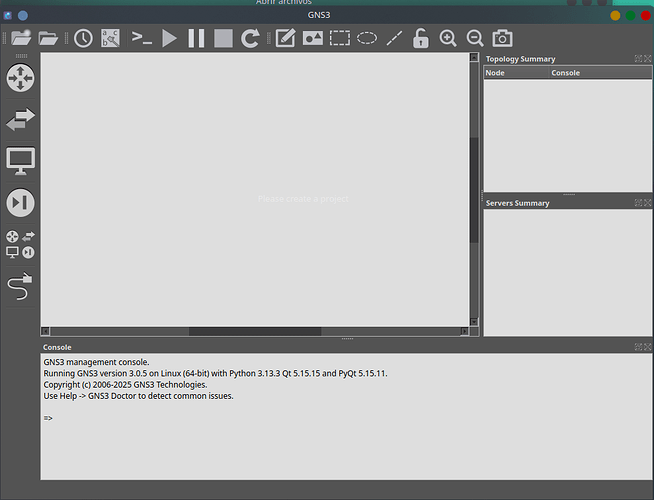Click "Copyright (c) 2006-2025 GNS3 Technologies" line

coord(125,385)
